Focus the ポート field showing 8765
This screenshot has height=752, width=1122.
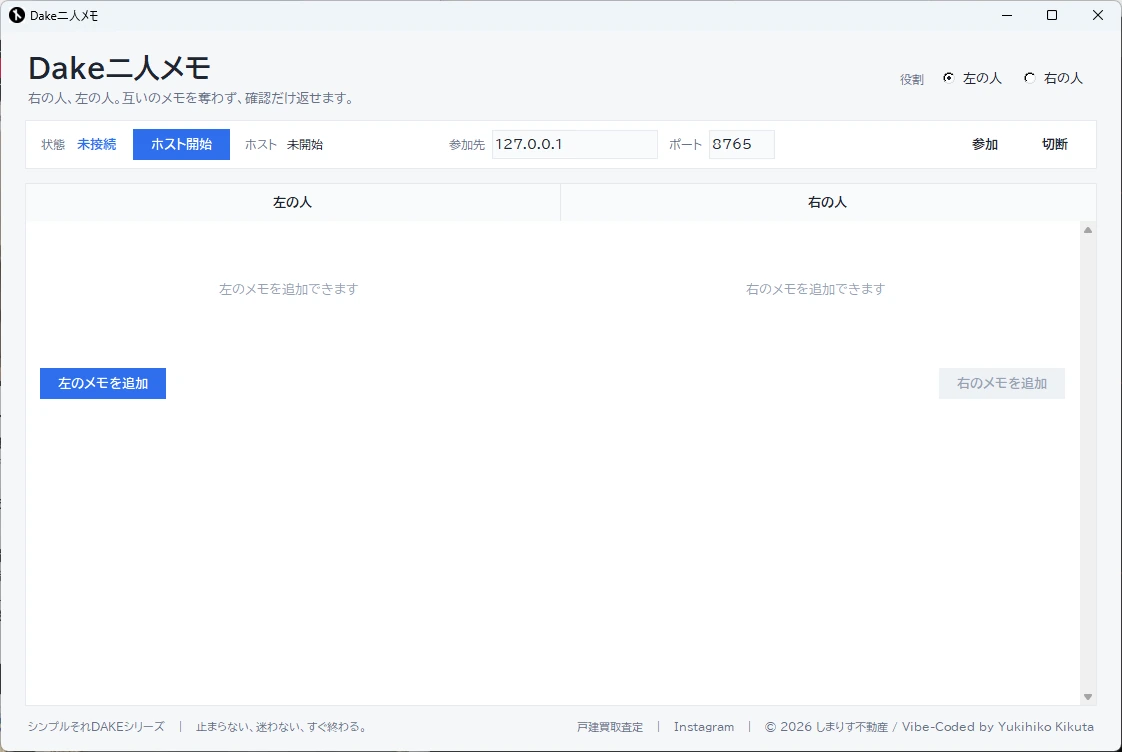[741, 145]
